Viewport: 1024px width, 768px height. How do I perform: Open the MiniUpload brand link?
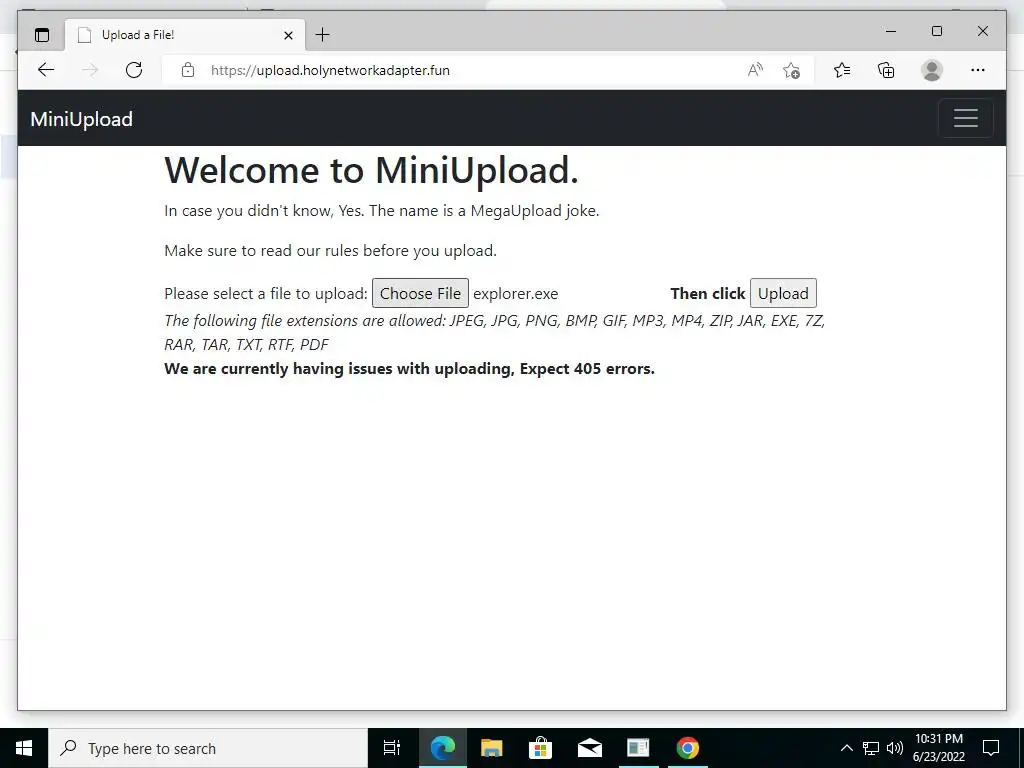click(82, 119)
